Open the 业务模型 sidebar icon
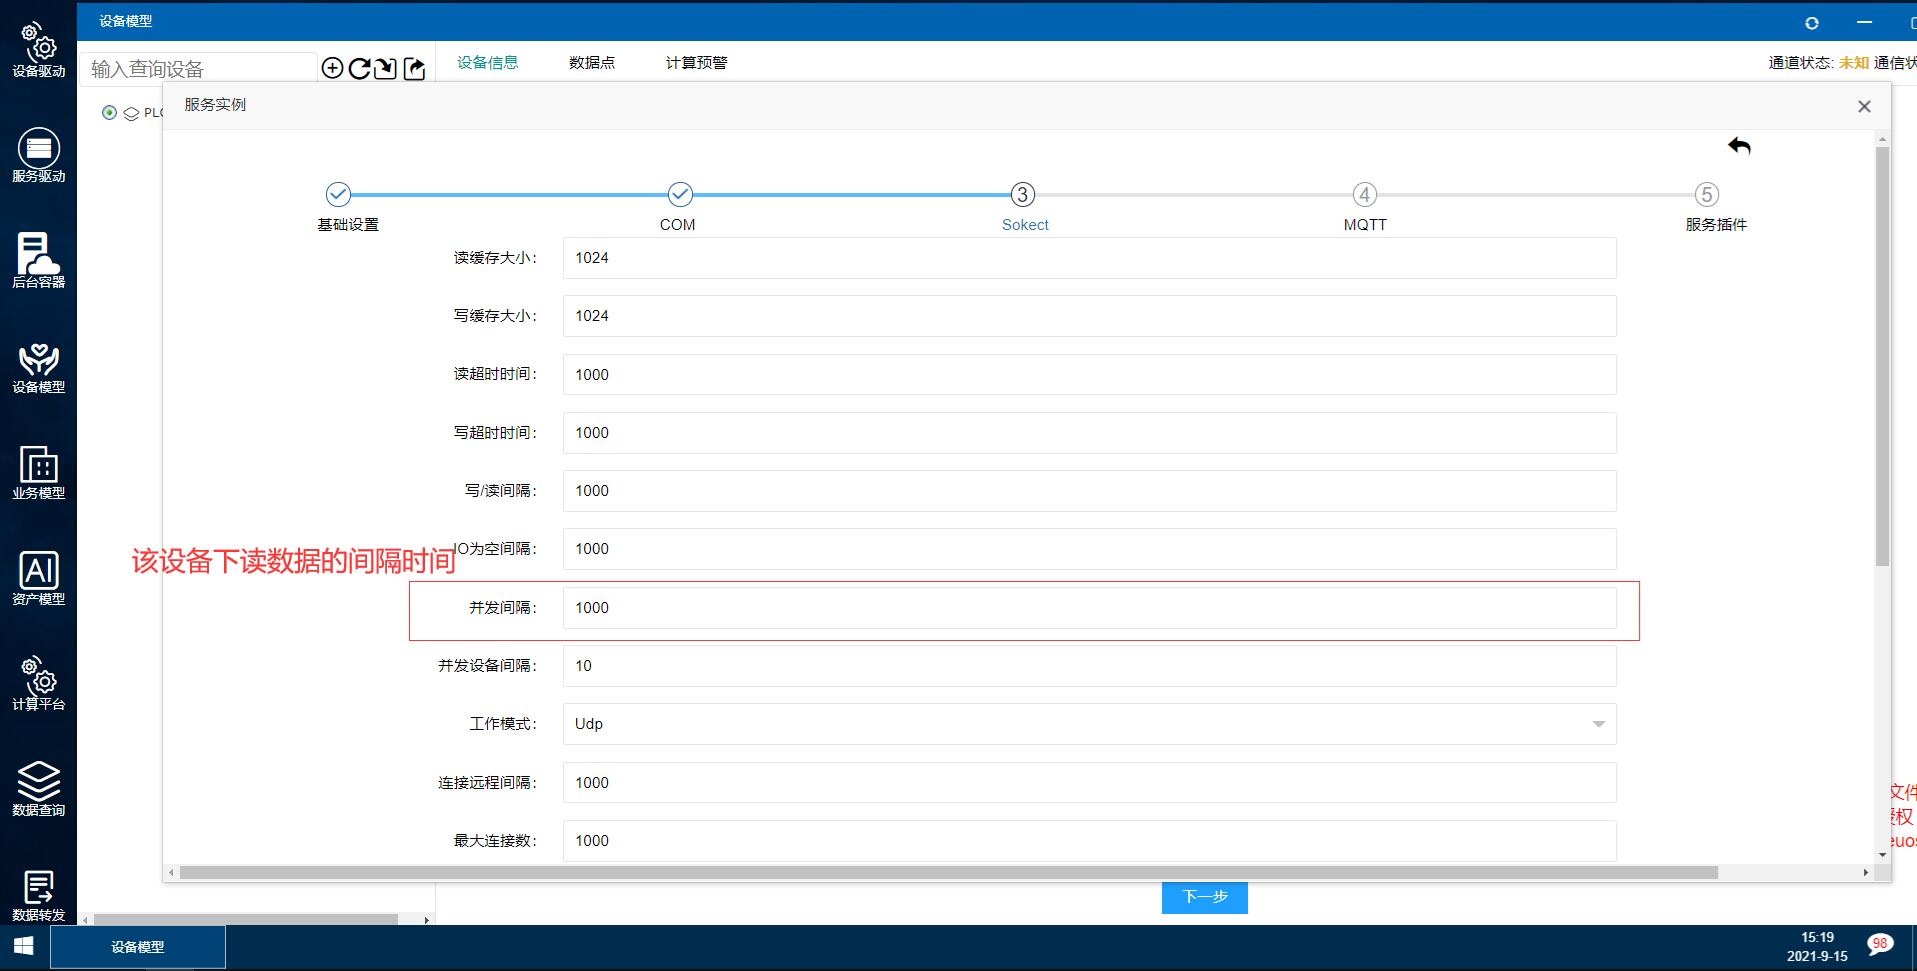The height and width of the screenshot is (971, 1917). point(38,472)
